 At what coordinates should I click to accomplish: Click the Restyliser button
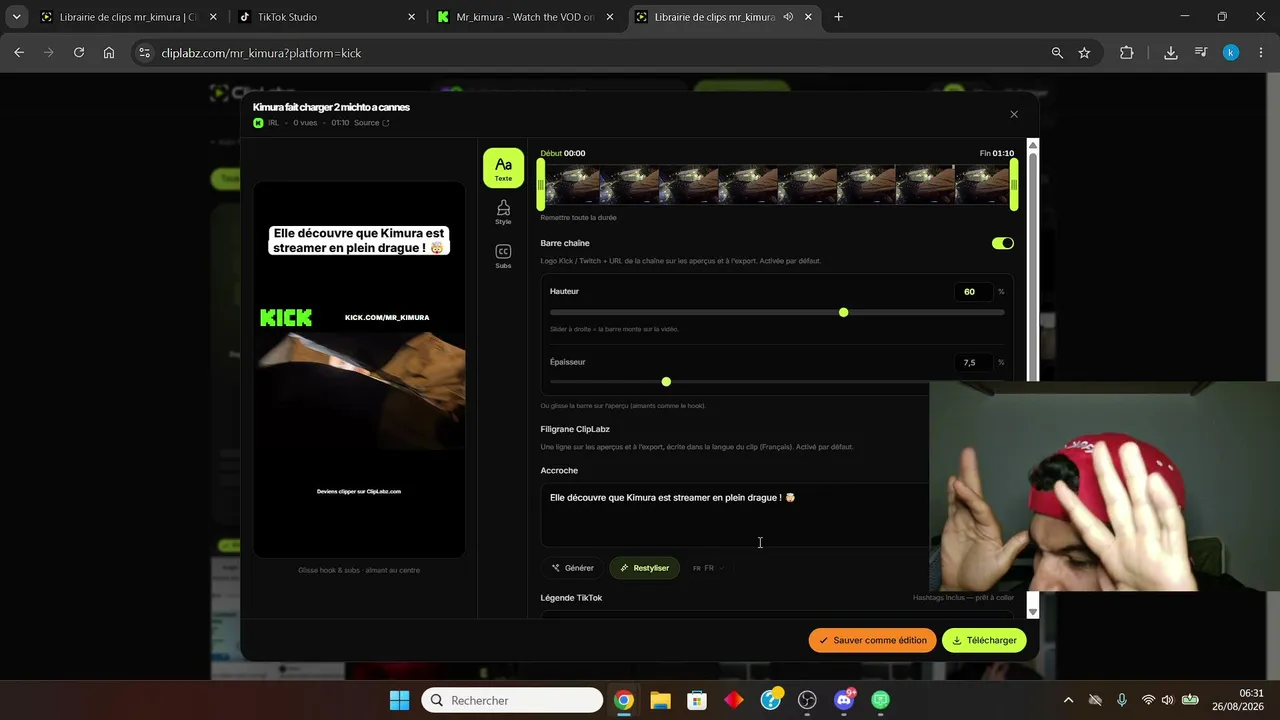pyautogui.click(x=644, y=568)
